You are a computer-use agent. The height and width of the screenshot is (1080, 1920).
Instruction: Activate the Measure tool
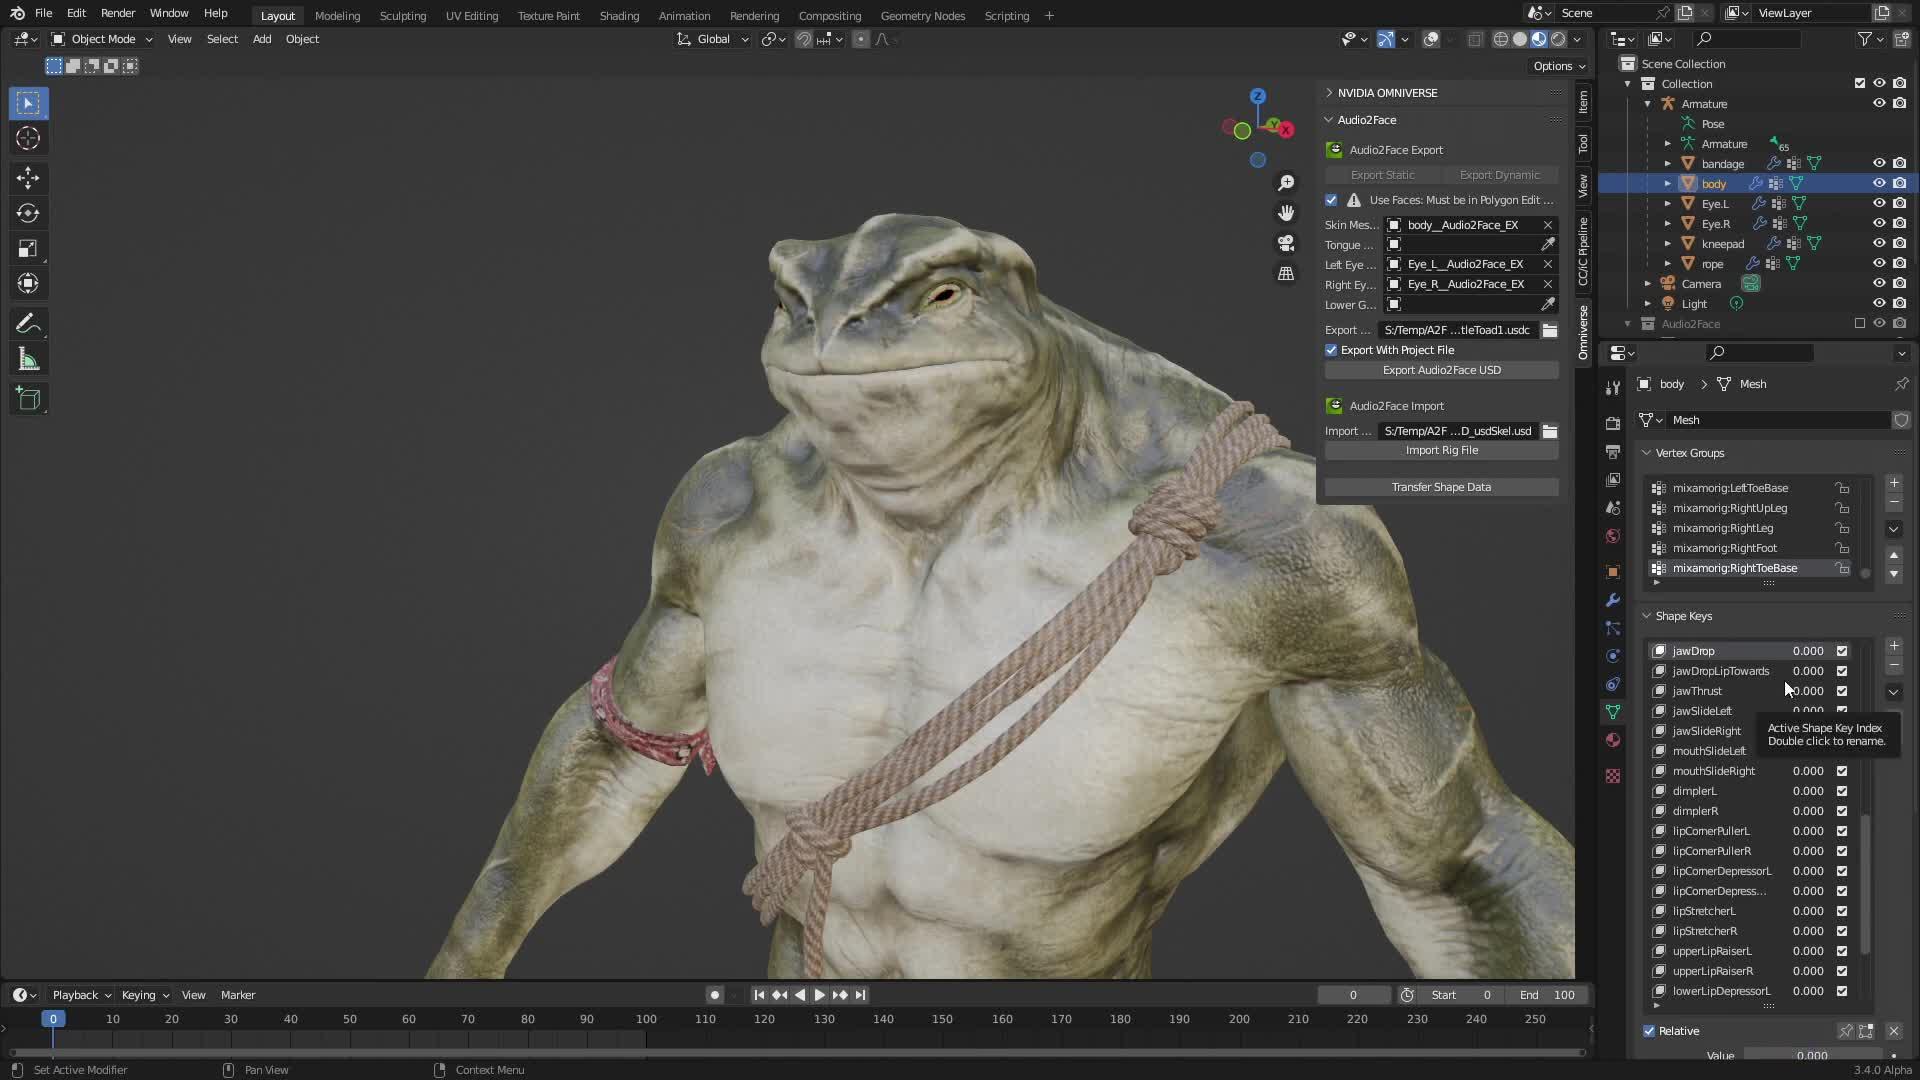pos(27,358)
